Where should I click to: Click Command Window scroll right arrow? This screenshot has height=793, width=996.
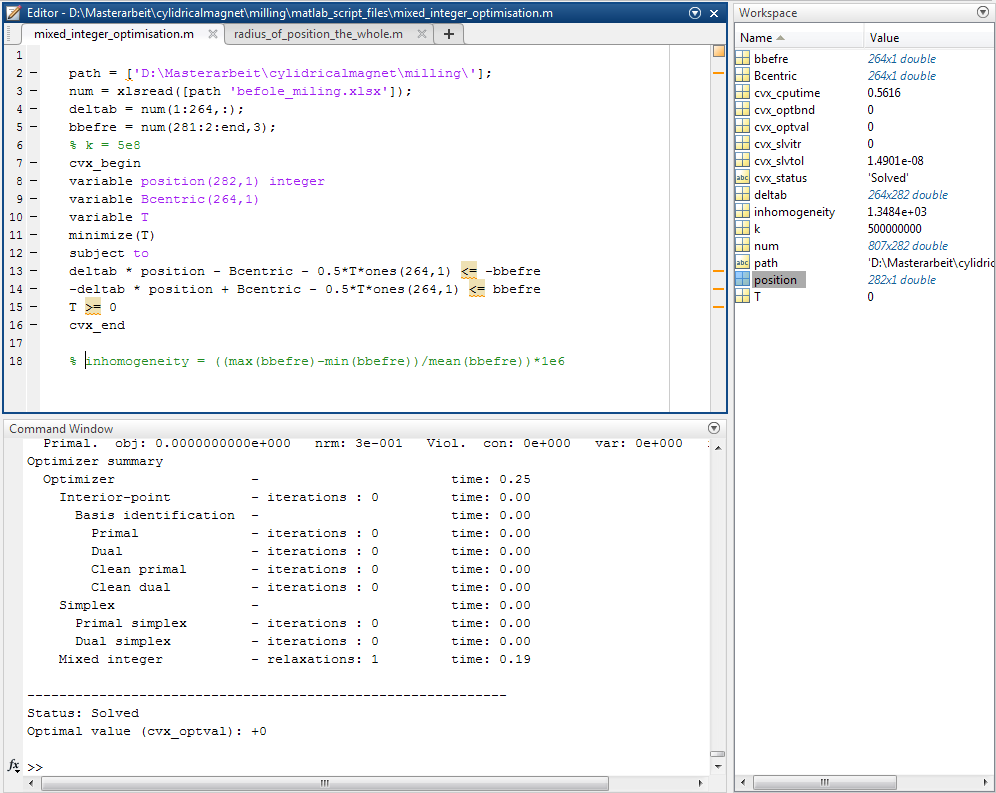click(701, 783)
